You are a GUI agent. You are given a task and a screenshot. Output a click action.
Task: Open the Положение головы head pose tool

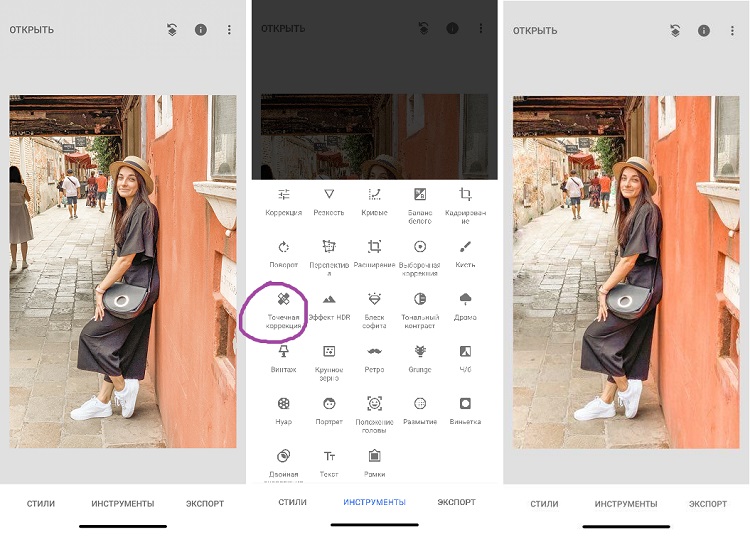click(x=375, y=416)
